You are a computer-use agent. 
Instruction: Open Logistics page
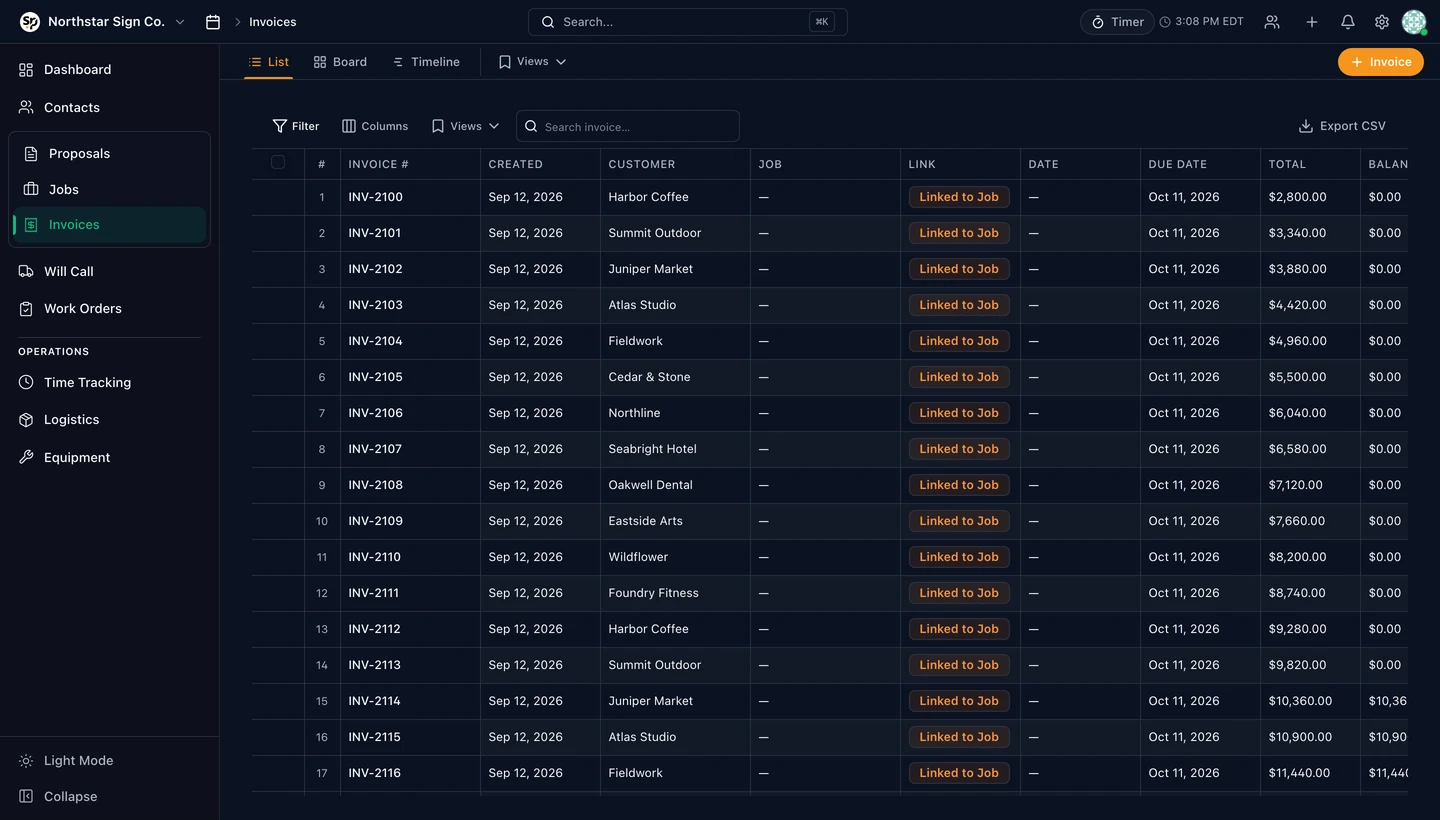pyautogui.click(x=110, y=419)
